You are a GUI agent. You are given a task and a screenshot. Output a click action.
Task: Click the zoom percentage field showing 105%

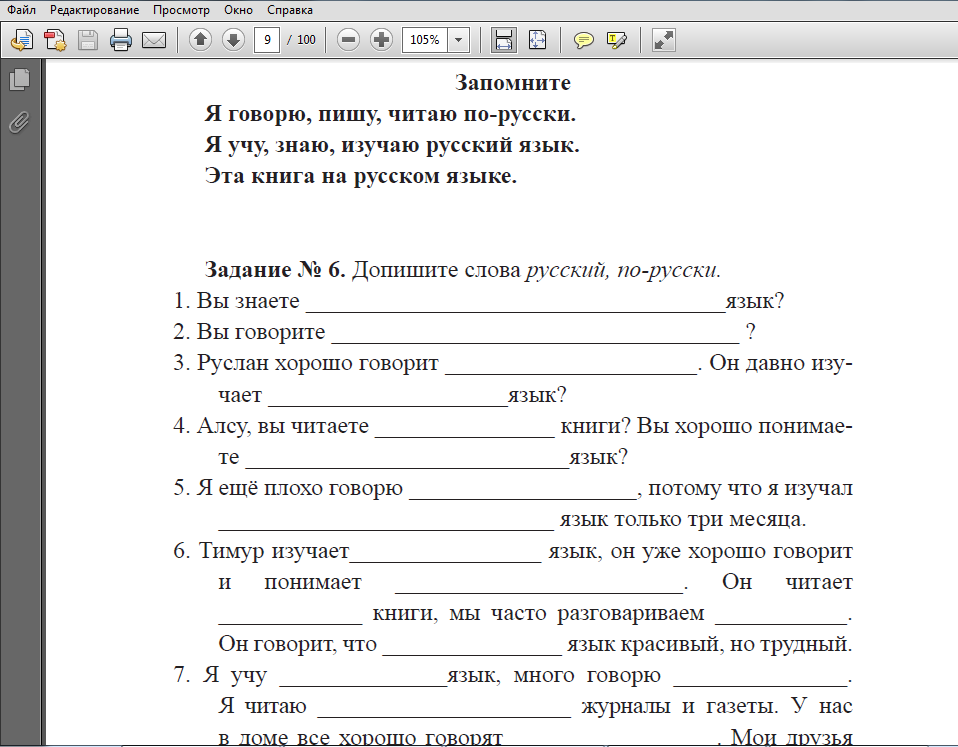pos(425,40)
